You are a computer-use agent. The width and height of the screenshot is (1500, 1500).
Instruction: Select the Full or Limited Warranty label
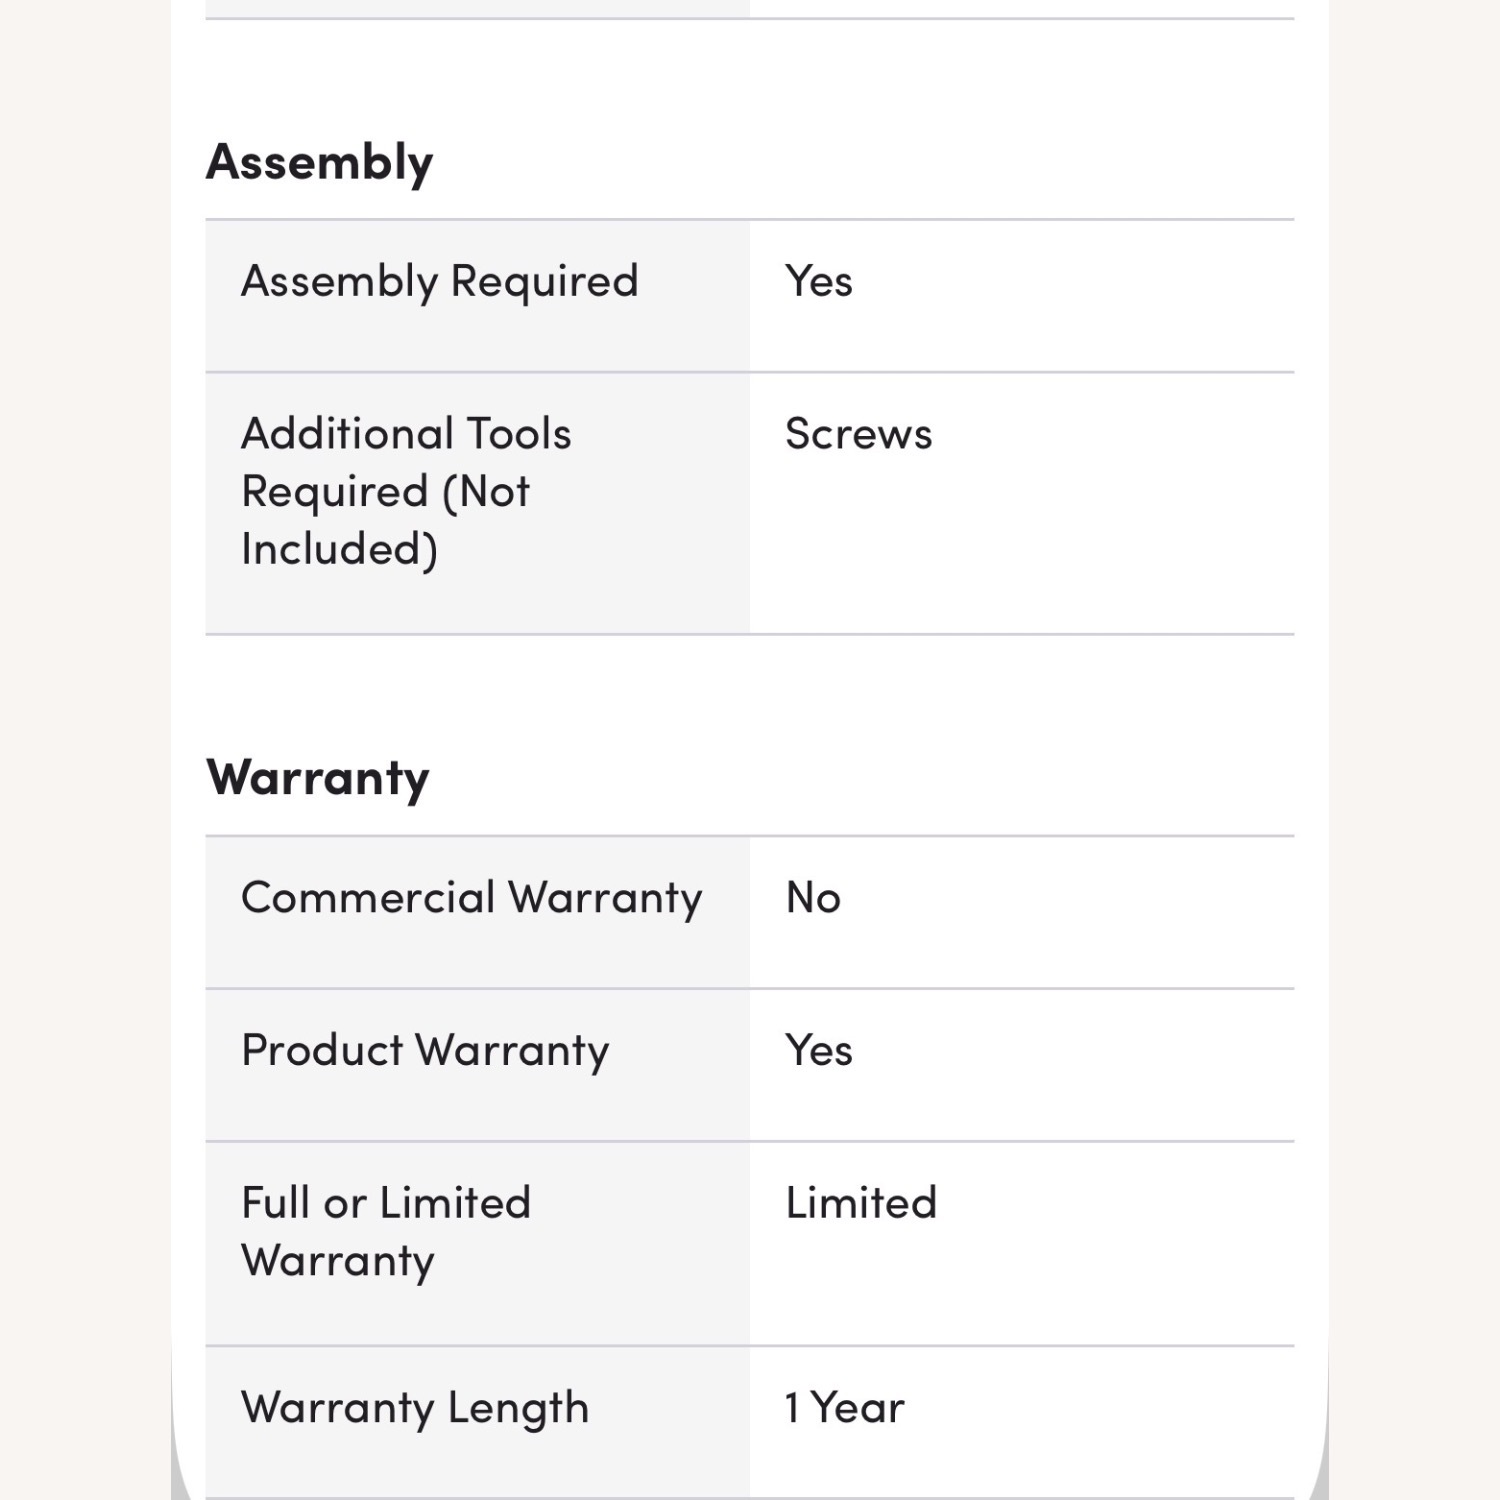[x=386, y=1232]
